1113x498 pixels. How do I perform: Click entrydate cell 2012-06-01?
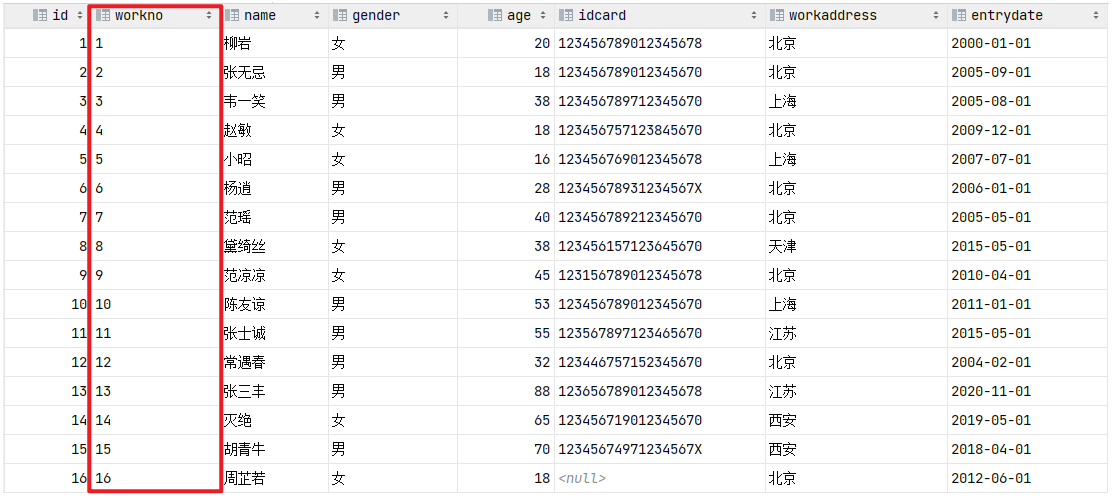pyautogui.click(x=992, y=478)
